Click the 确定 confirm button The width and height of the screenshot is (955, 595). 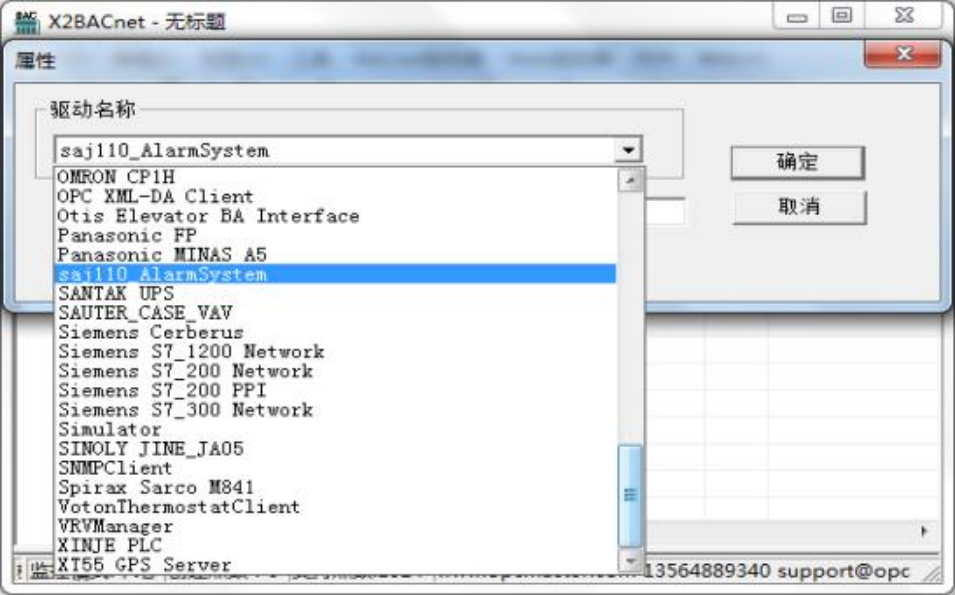pyautogui.click(x=797, y=162)
